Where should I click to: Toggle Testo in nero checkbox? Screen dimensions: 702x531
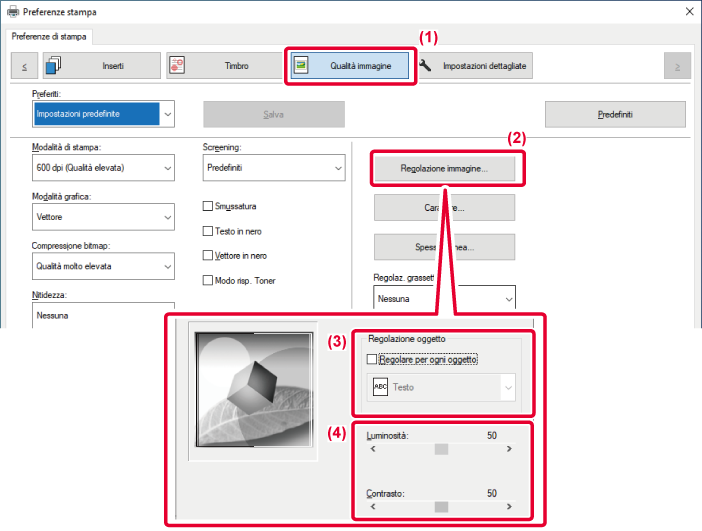pos(208,231)
